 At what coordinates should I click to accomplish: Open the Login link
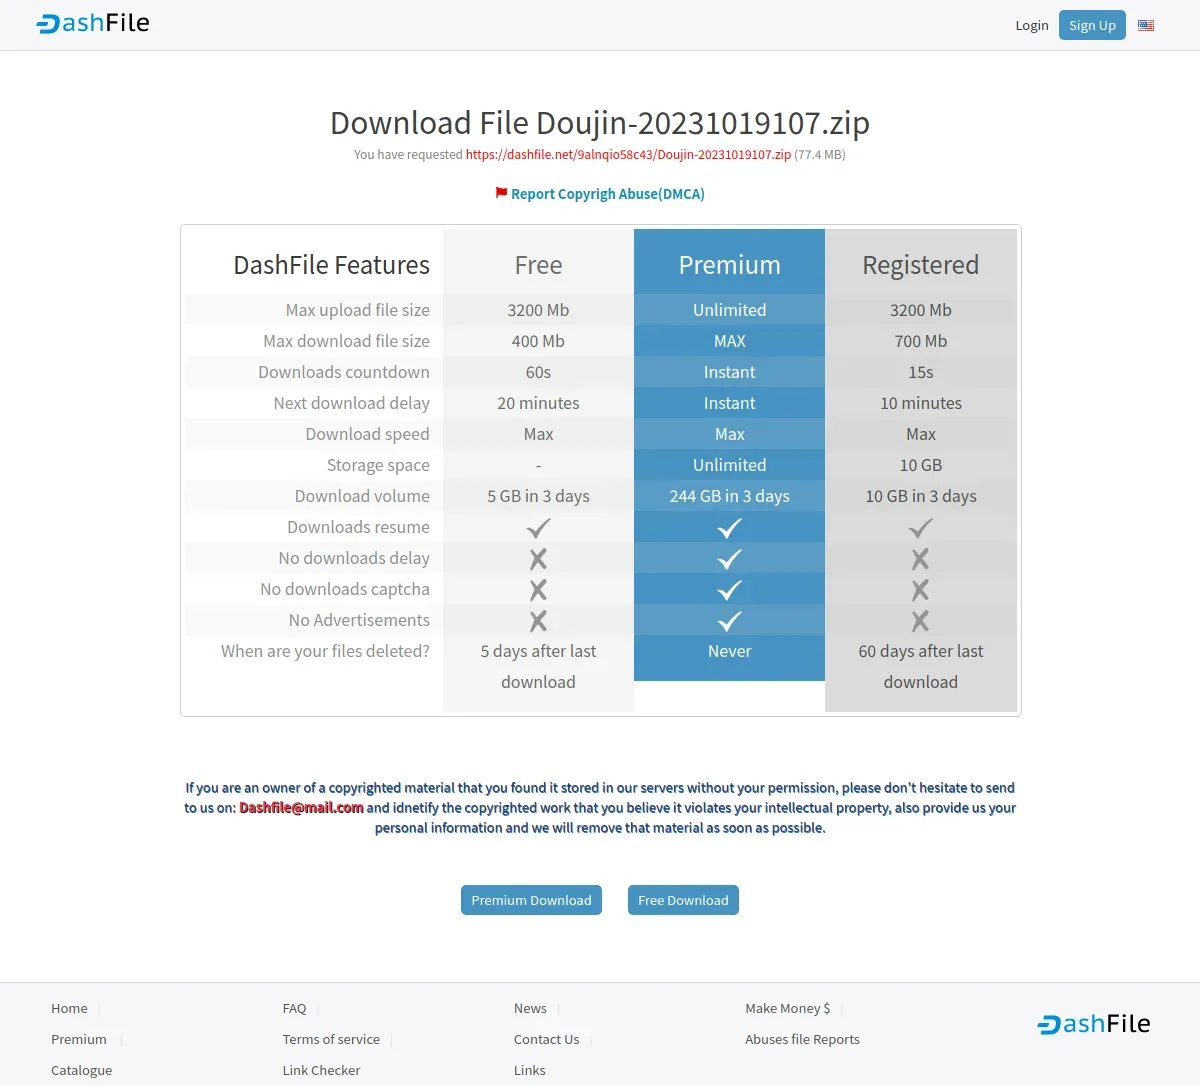[1032, 25]
